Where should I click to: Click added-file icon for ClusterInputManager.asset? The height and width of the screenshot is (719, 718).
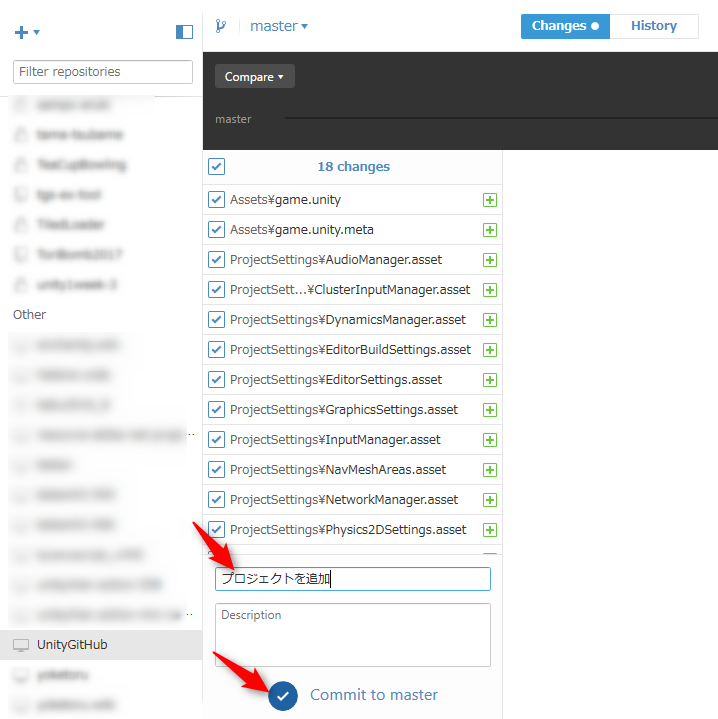[x=490, y=290]
